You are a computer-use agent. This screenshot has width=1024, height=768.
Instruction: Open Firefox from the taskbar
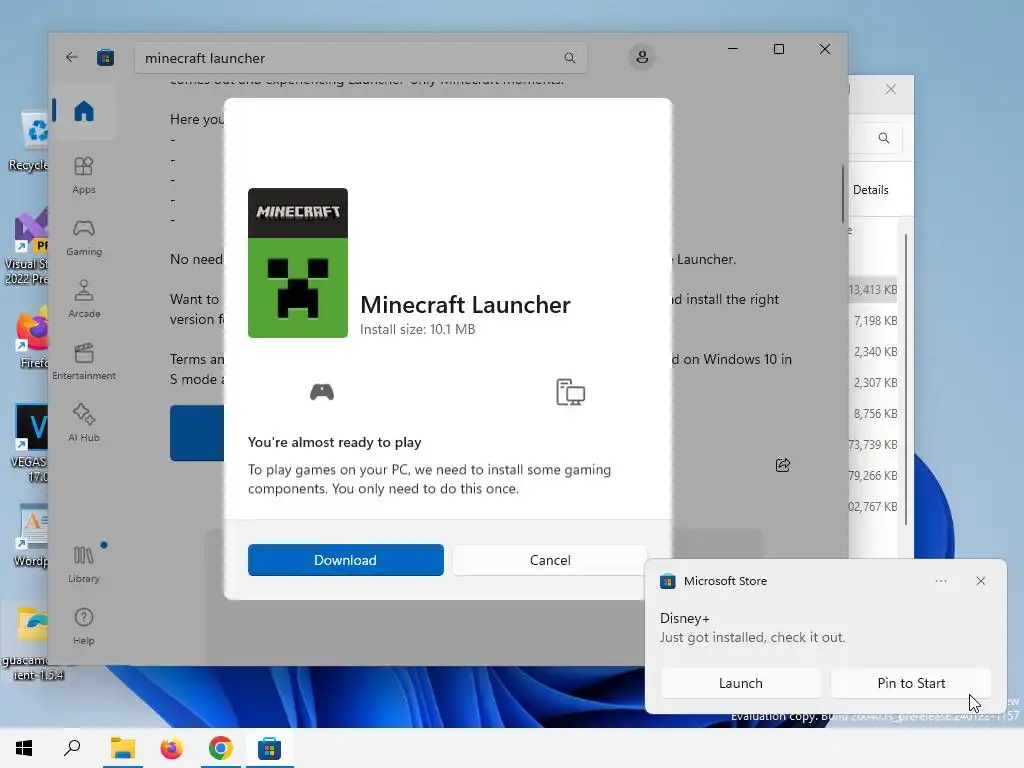coord(171,748)
